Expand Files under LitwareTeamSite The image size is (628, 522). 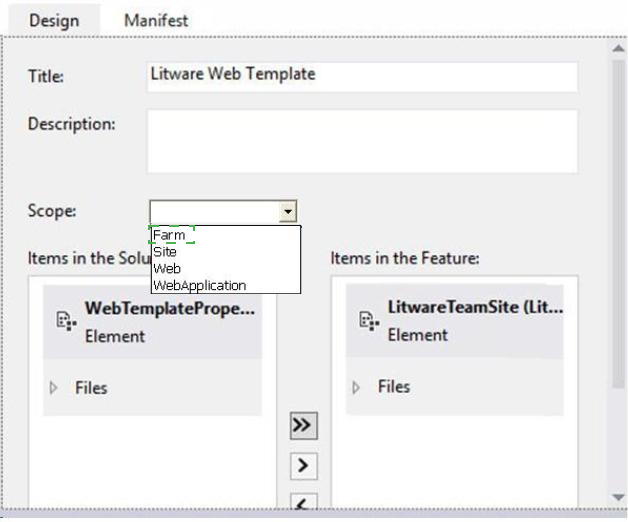[356, 387]
